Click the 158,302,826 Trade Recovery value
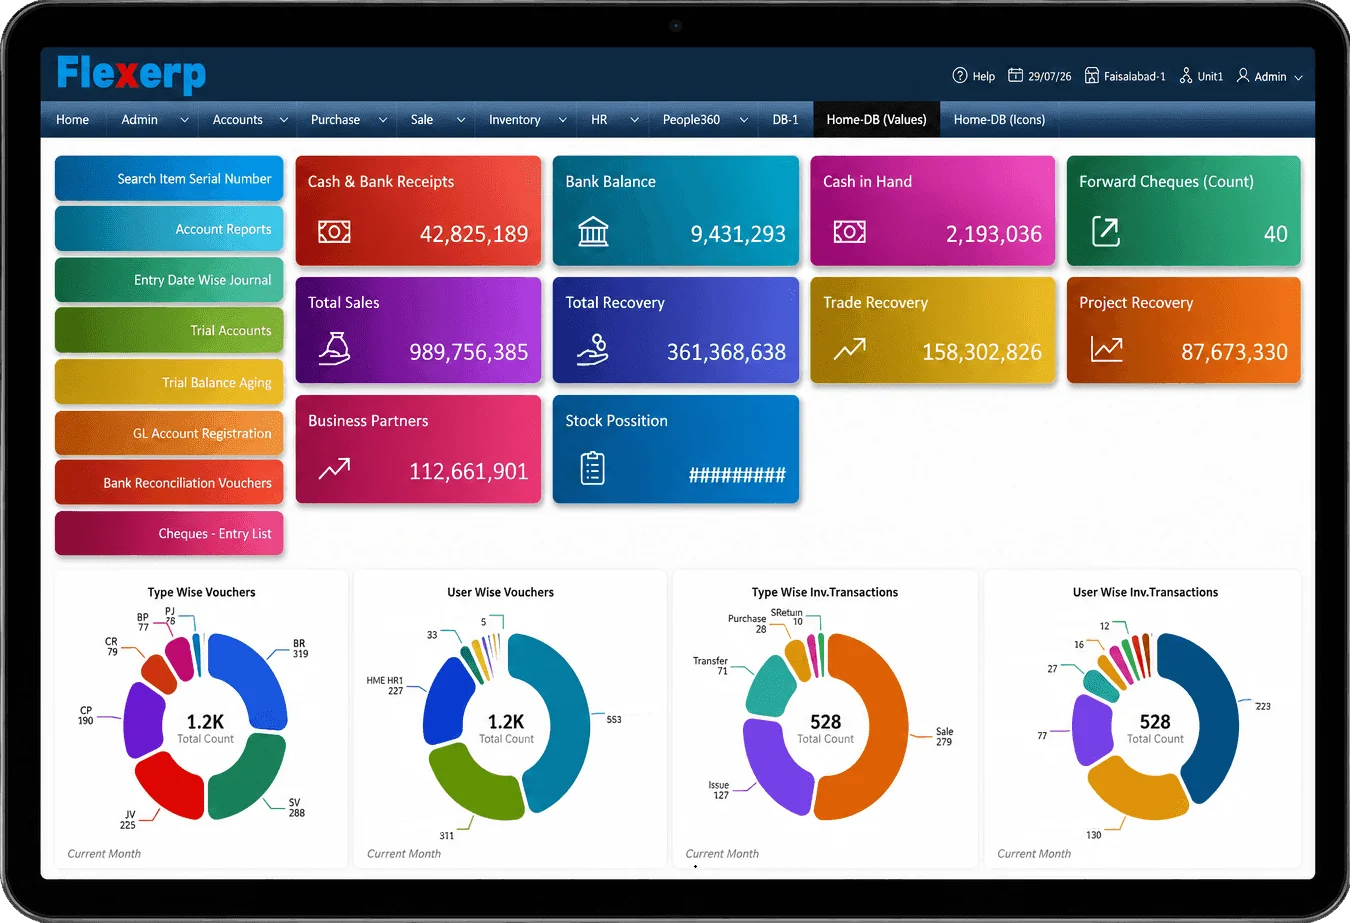Viewport: 1352px width, 923px height. click(982, 352)
